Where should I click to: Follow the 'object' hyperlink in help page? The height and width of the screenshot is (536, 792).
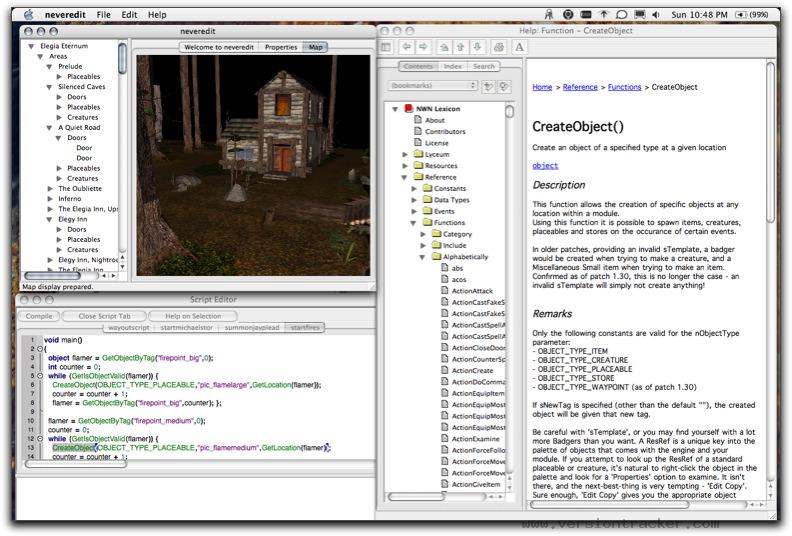[x=545, y=166]
